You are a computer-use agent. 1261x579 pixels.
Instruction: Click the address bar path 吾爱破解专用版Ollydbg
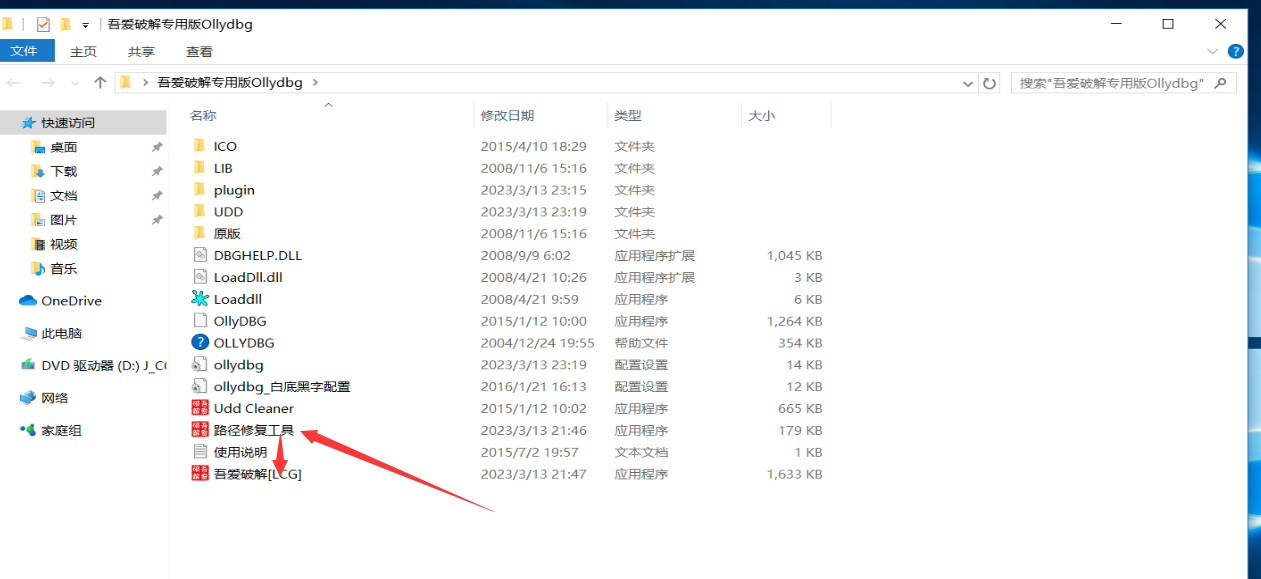tap(229, 83)
